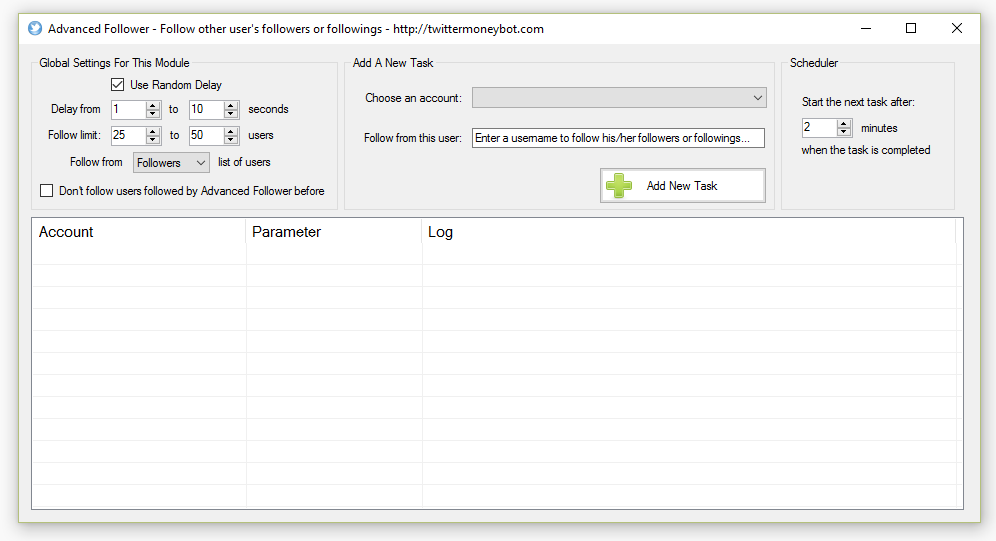Click the 'Add A New Task' group heading
The height and width of the screenshot is (541, 996).
coord(393,63)
